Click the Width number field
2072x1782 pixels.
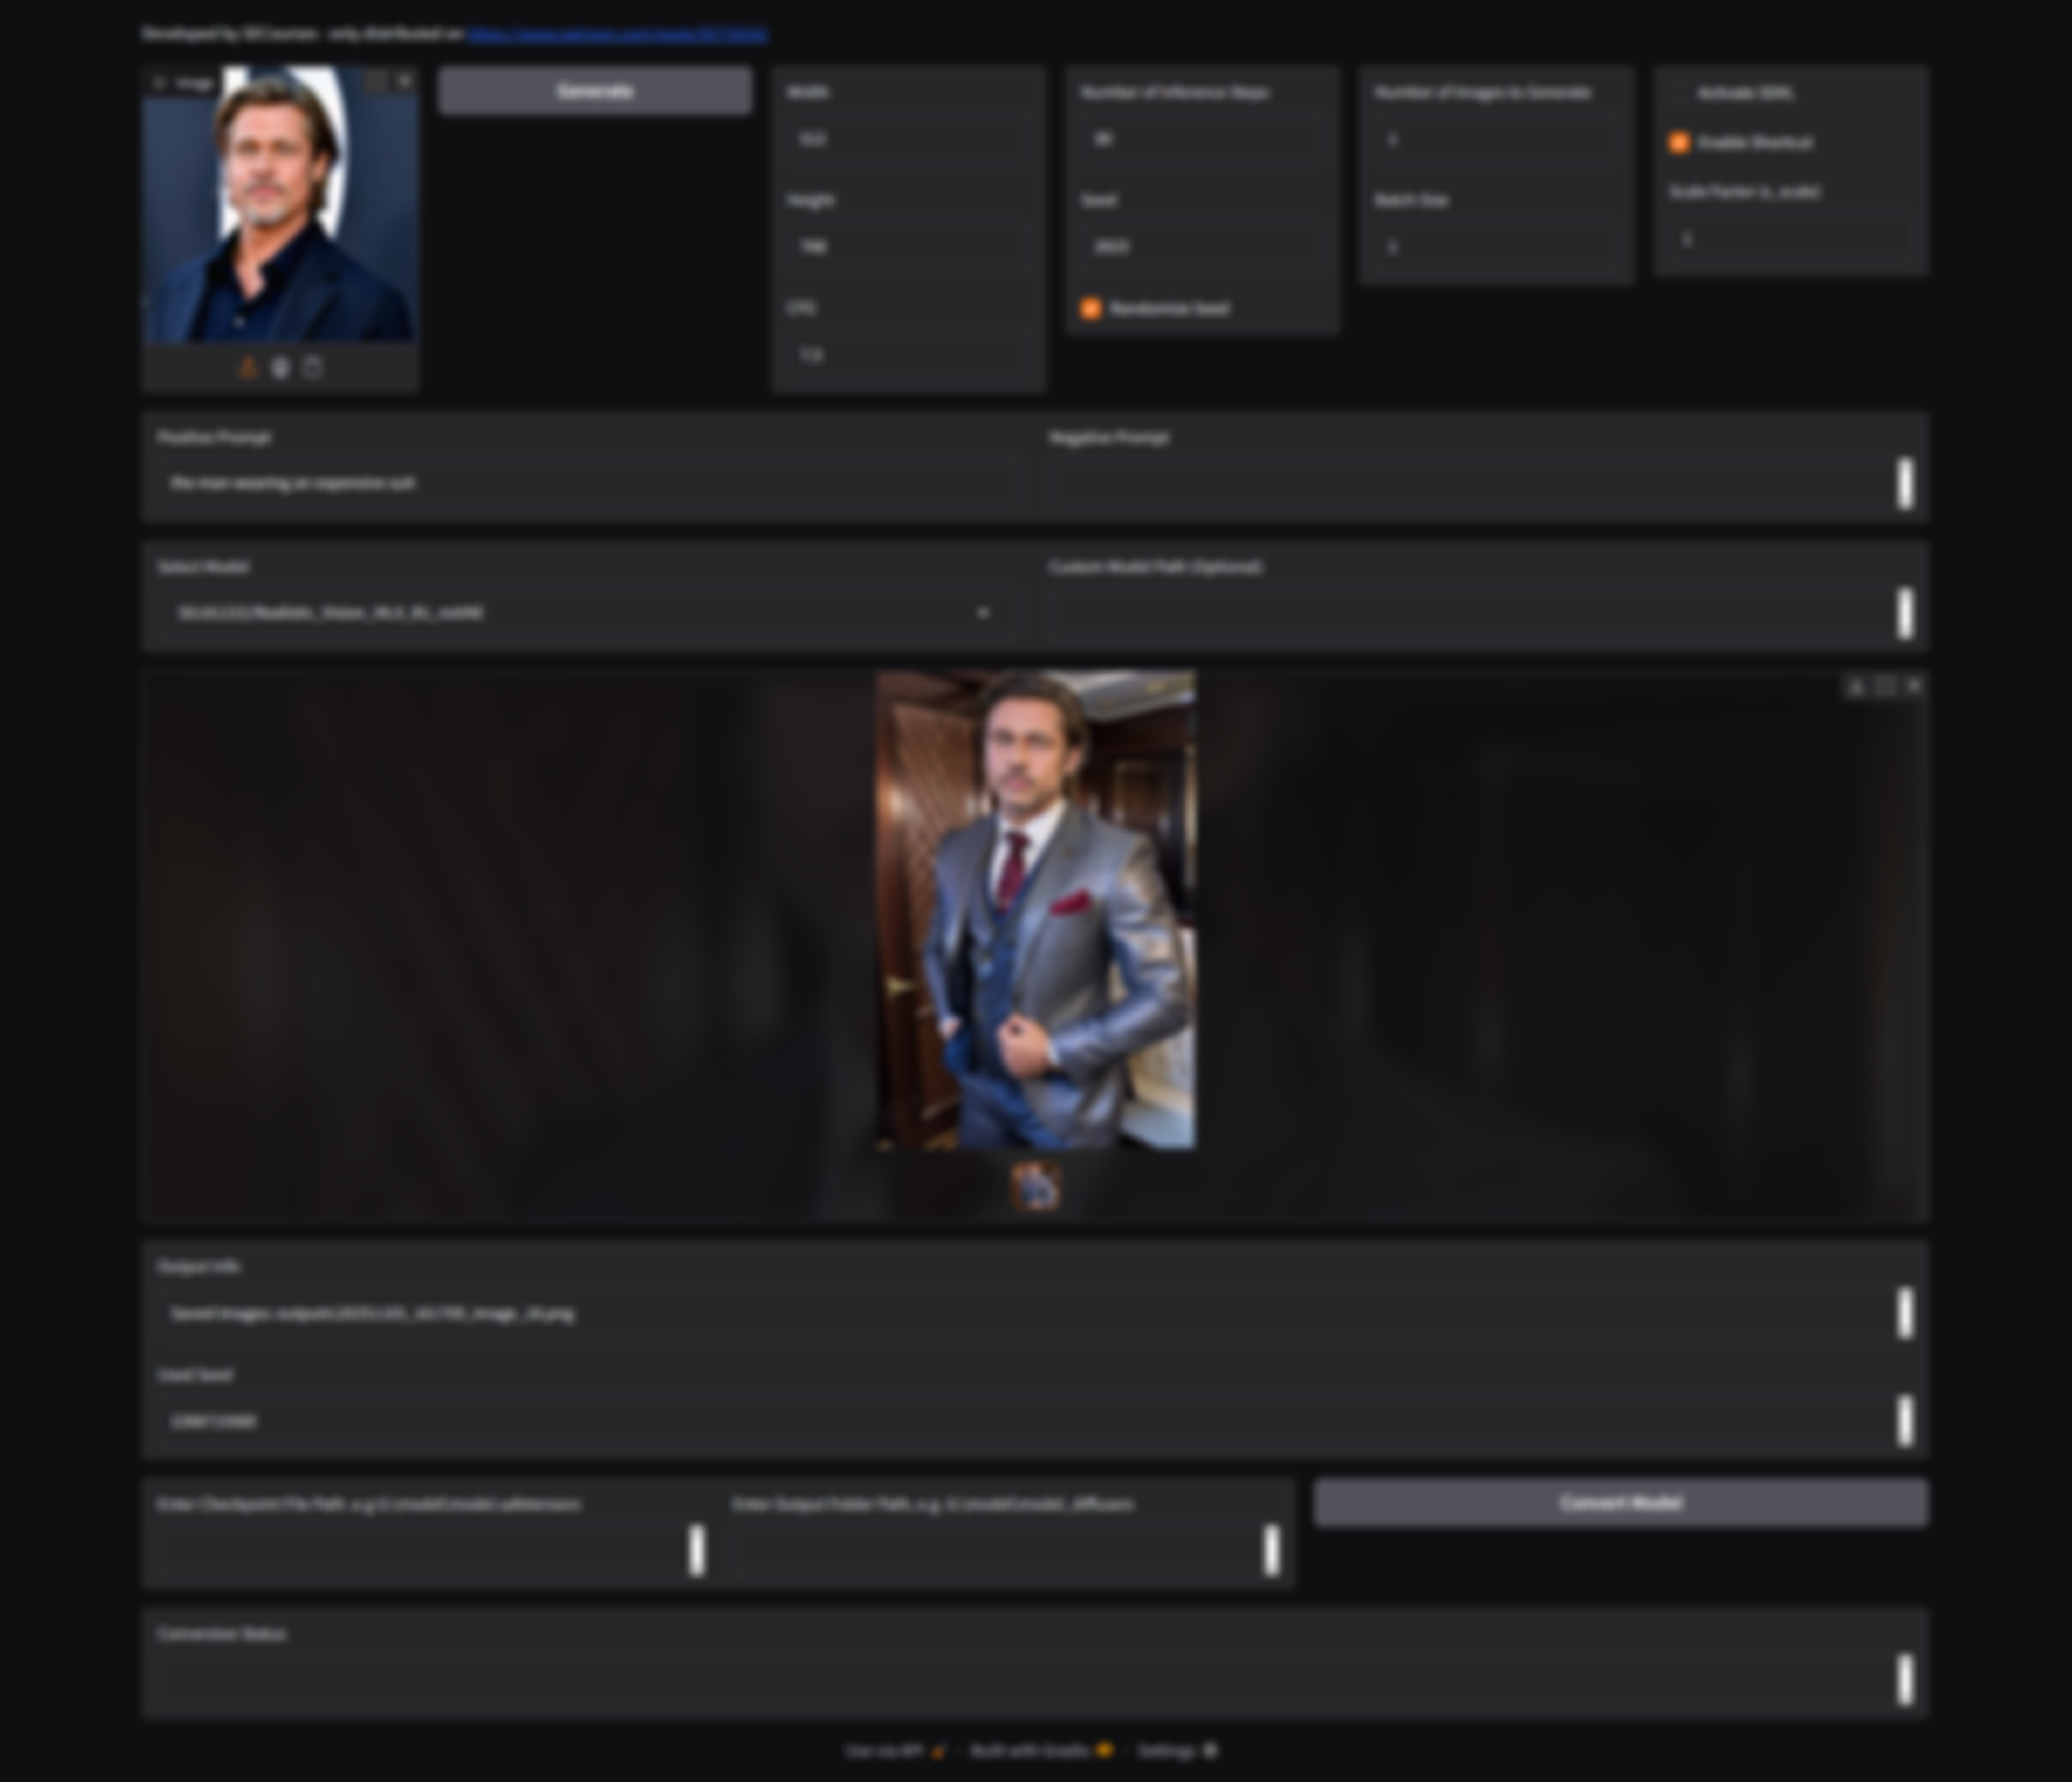(908, 140)
